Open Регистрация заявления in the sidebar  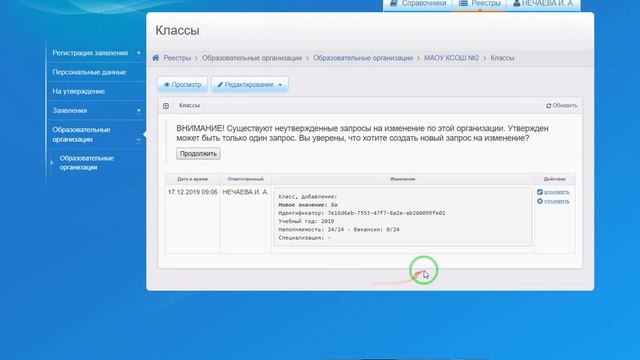click(x=90, y=53)
